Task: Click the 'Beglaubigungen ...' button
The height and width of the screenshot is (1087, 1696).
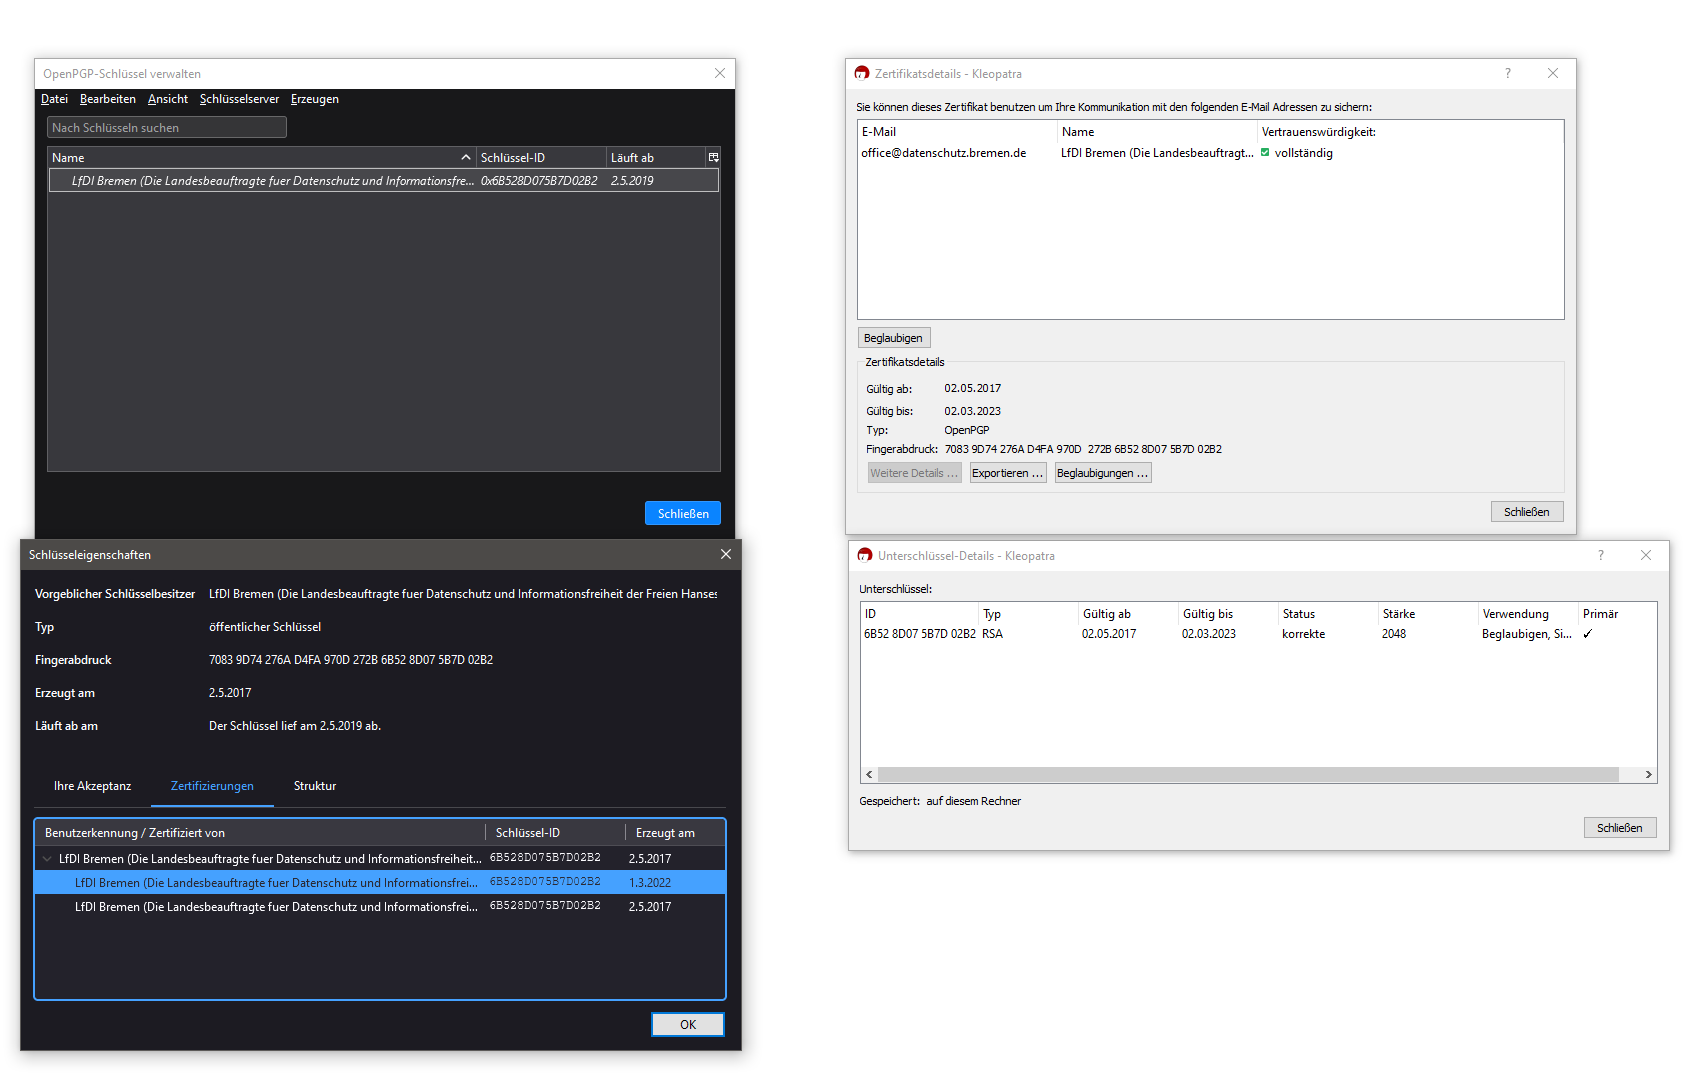Action: tap(1103, 473)
